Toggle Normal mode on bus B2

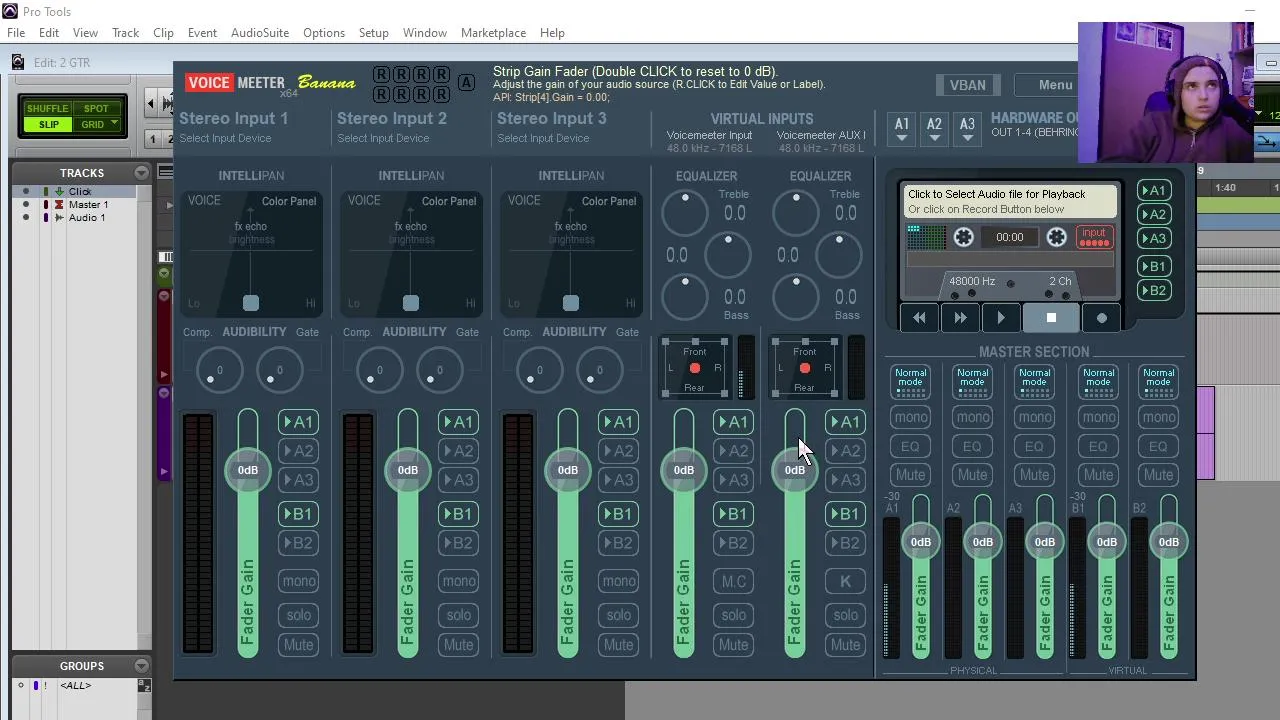[x=1158, y=380]
